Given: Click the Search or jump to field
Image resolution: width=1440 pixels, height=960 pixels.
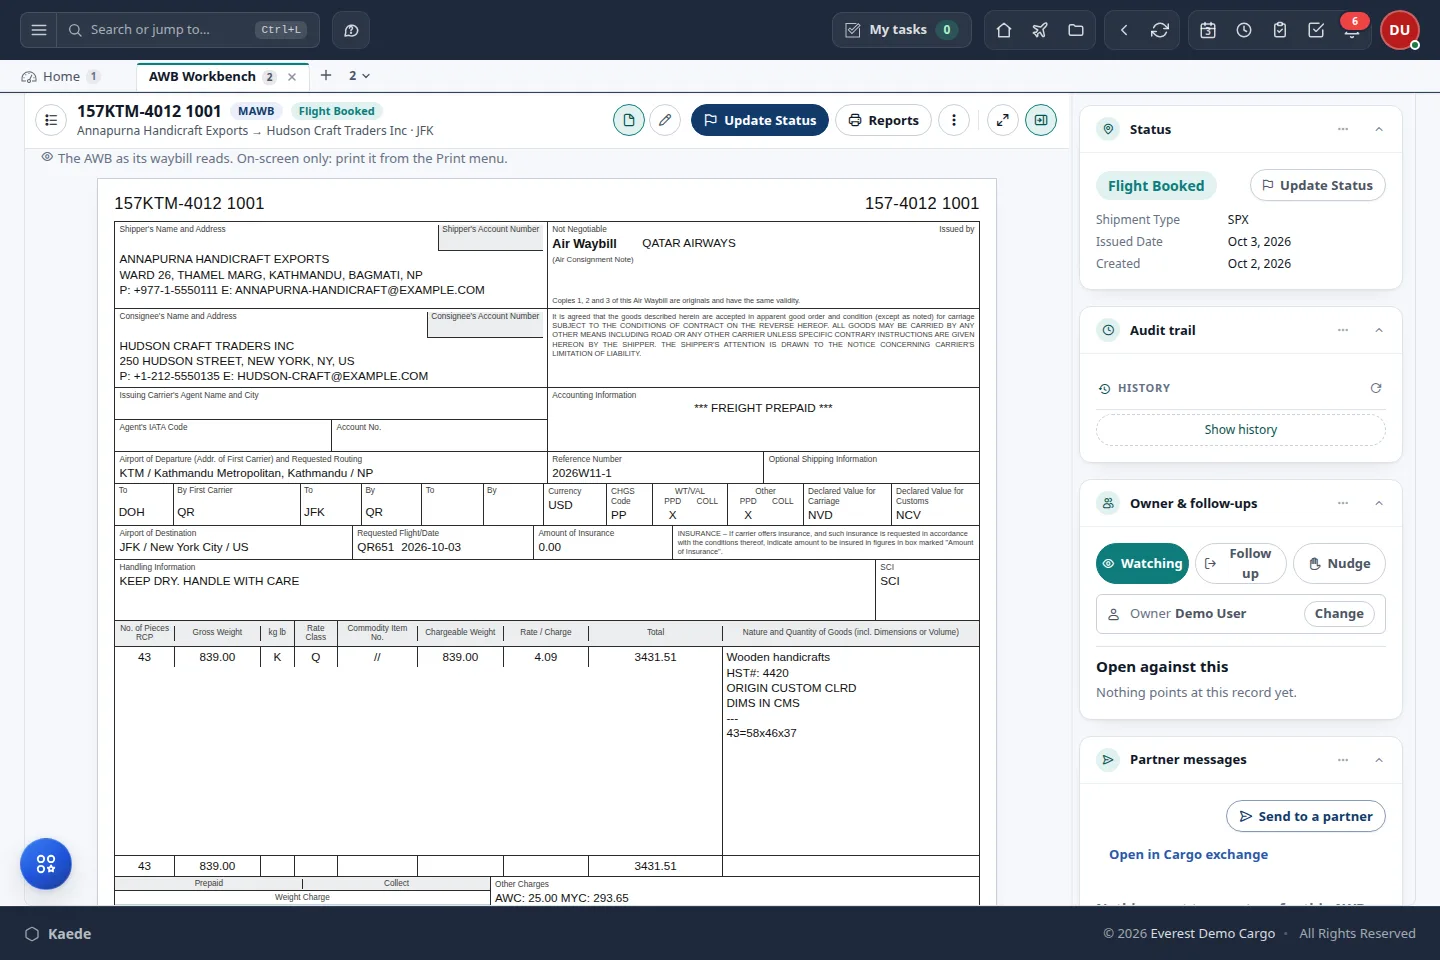Looking at the screenshot, I should point(188,30).
